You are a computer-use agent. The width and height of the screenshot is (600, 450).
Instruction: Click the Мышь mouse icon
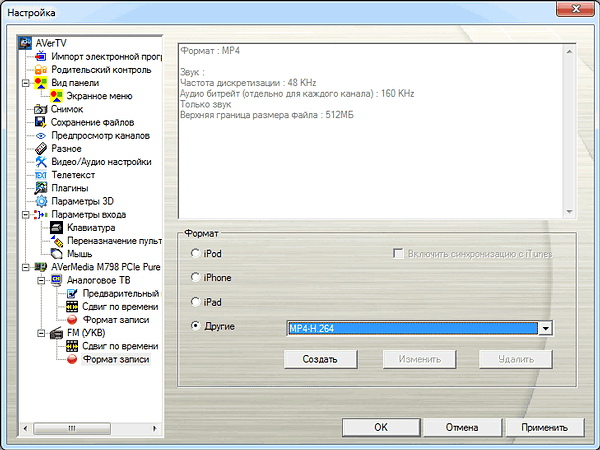tap(56, 254)
